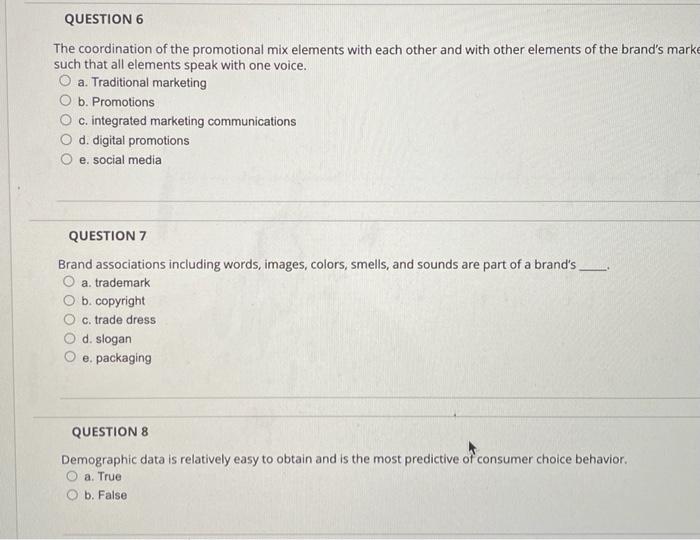Viewport: 700px width, 540px height.
Task: Click the 'QUESTION 7' heading
Action: click(x=107, y=236)
